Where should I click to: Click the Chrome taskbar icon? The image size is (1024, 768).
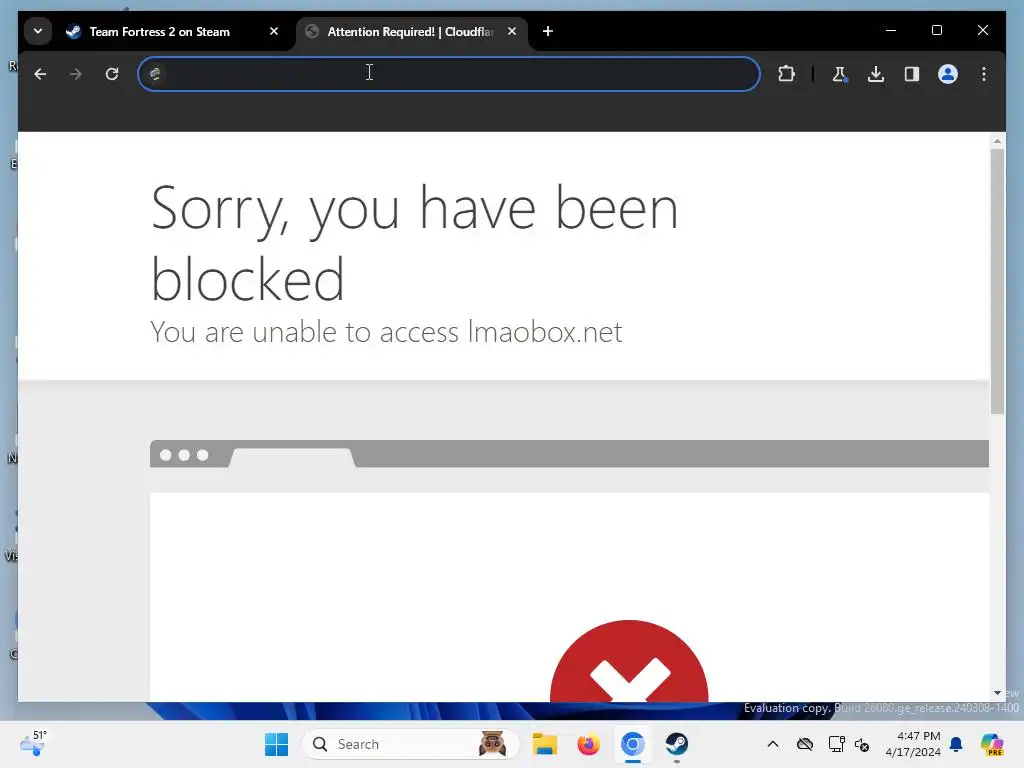tap(632, 744)
